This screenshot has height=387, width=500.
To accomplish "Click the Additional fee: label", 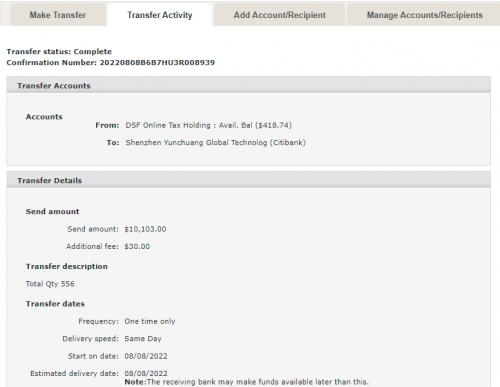I will pyautogui.click(x=92, y=247).
